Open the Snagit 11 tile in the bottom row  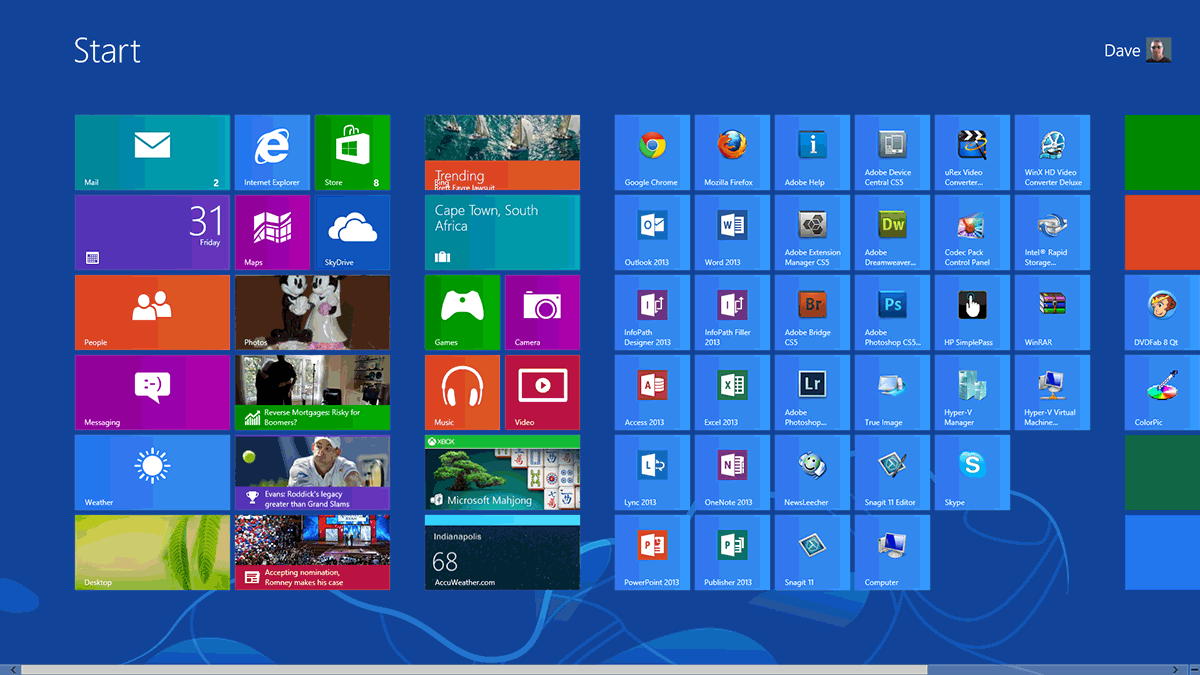812,552
